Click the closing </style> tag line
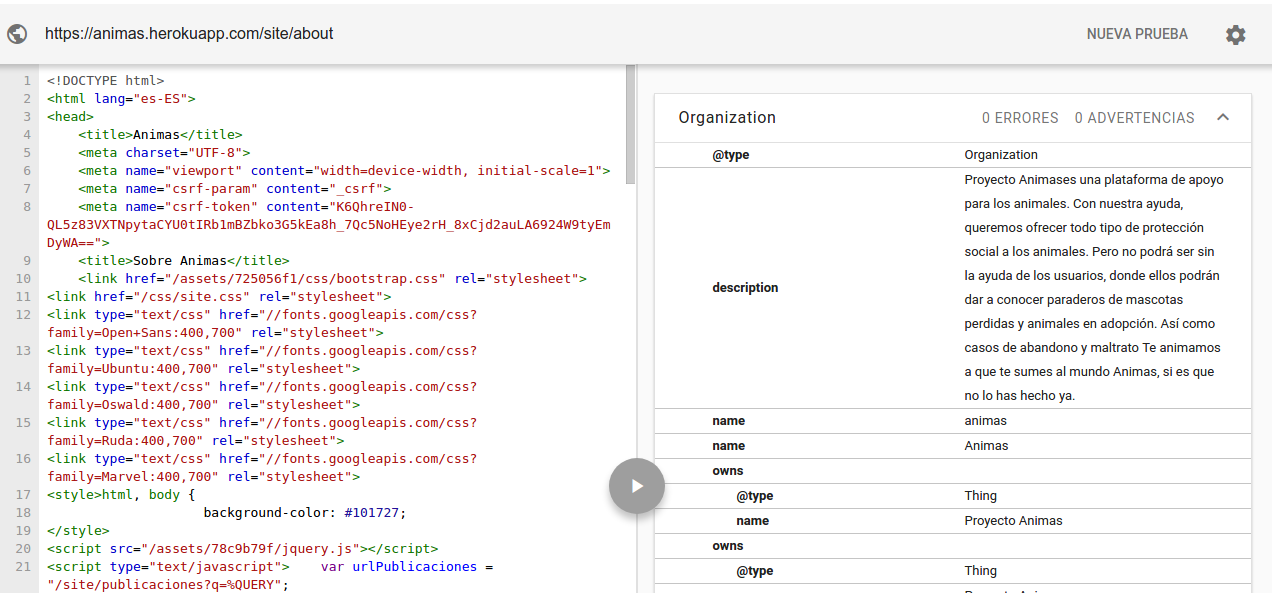Image resolution: width=1272 pixels, height=593 pixels. pos(78,531)
